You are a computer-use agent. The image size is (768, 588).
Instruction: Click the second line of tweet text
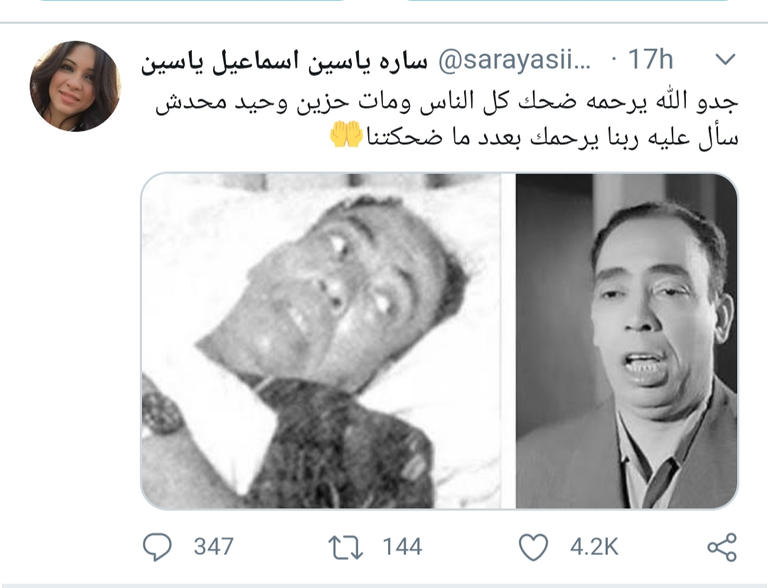click(534, 137)
